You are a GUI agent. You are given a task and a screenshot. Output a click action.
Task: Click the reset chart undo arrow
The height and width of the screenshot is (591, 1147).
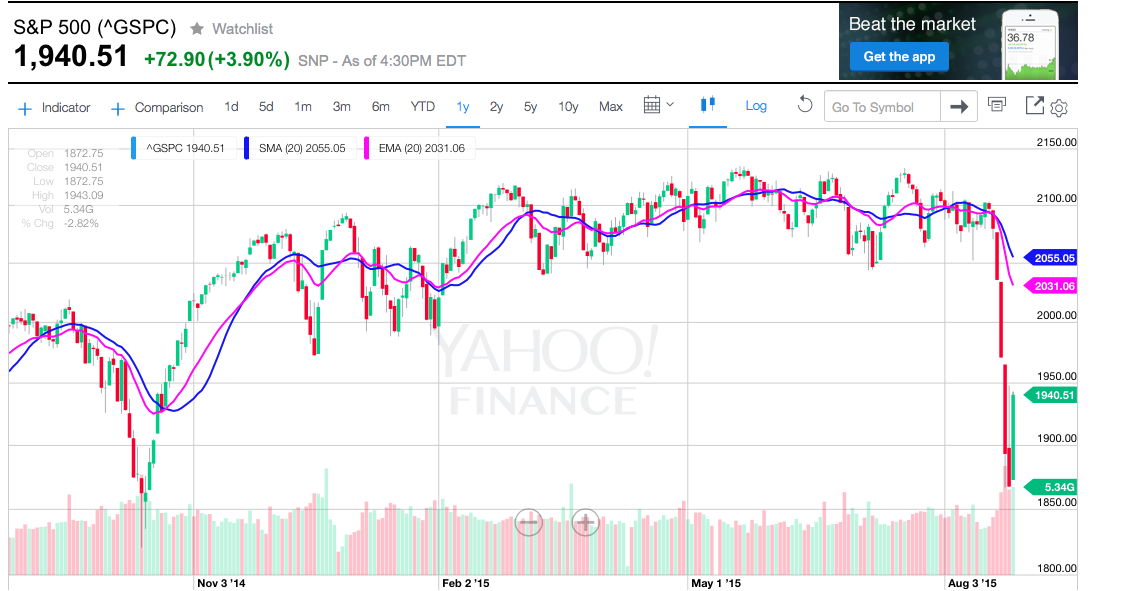[805, 105]
